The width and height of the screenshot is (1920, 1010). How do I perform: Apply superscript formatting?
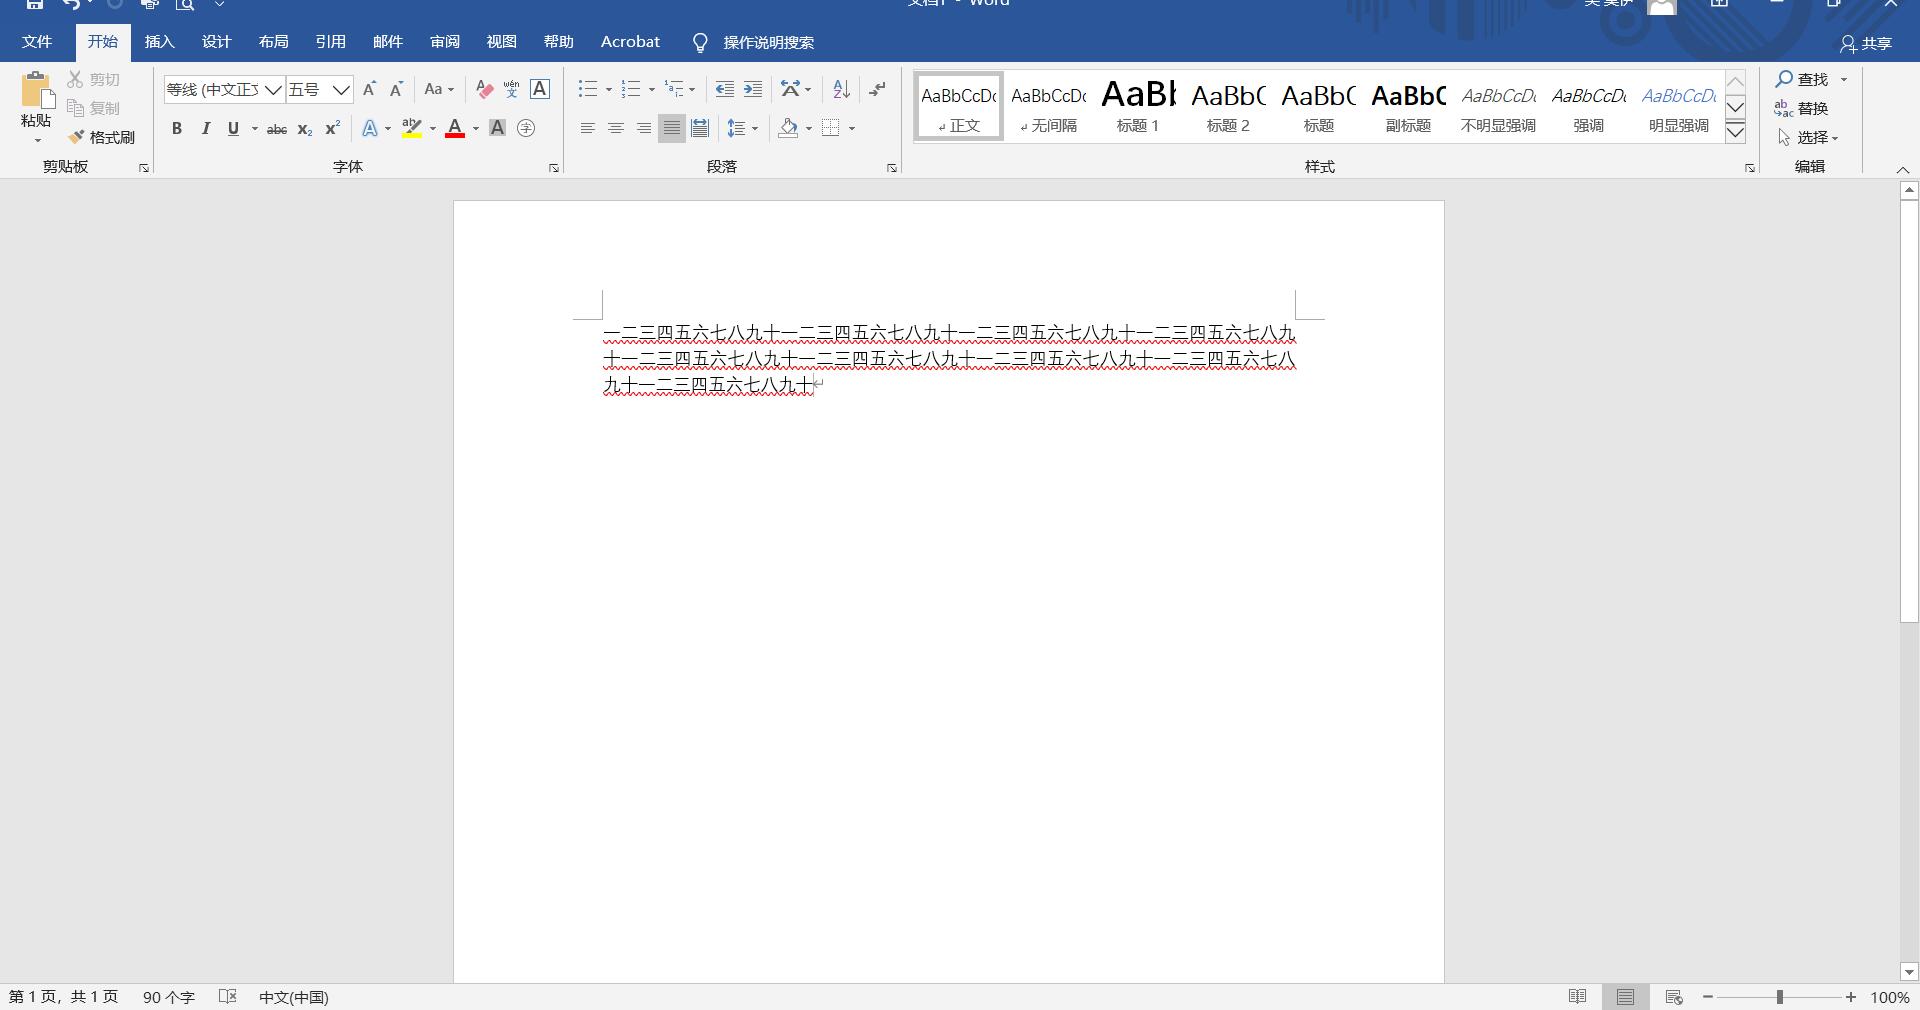click(333, 128)
